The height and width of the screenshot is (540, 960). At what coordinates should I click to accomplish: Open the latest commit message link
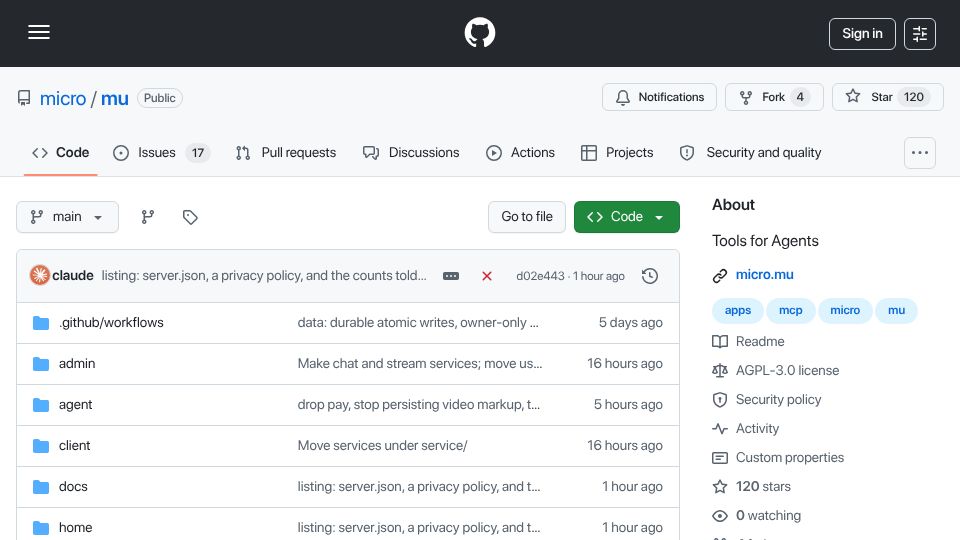pyautogui.click(x=264, y=276)
